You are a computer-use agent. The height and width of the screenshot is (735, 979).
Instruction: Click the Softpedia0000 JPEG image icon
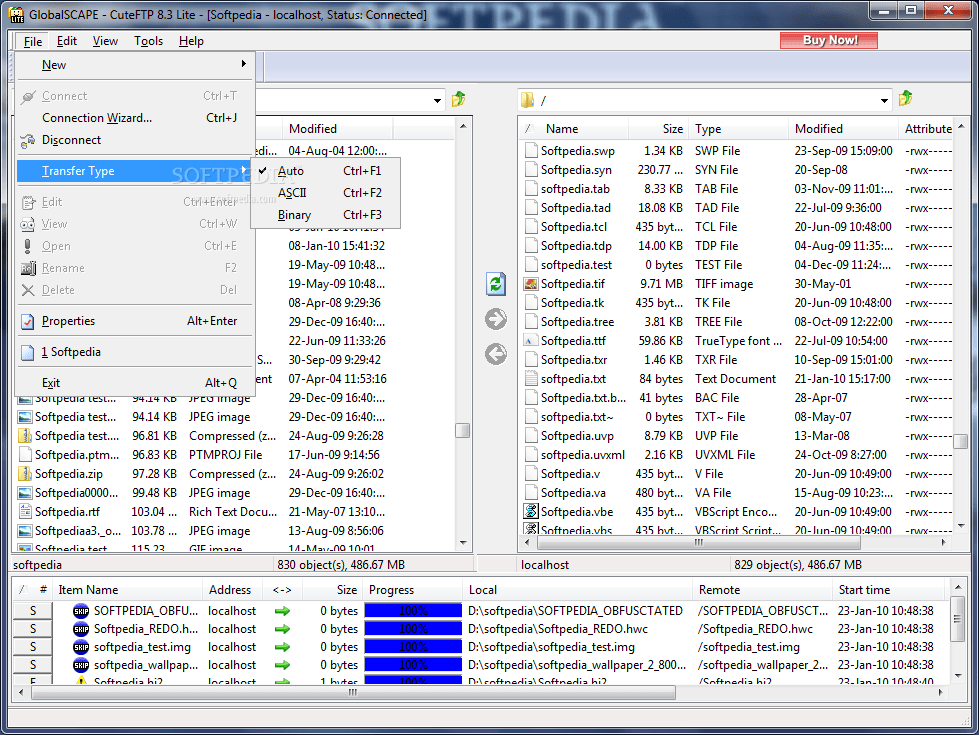[x=25, y=493]
